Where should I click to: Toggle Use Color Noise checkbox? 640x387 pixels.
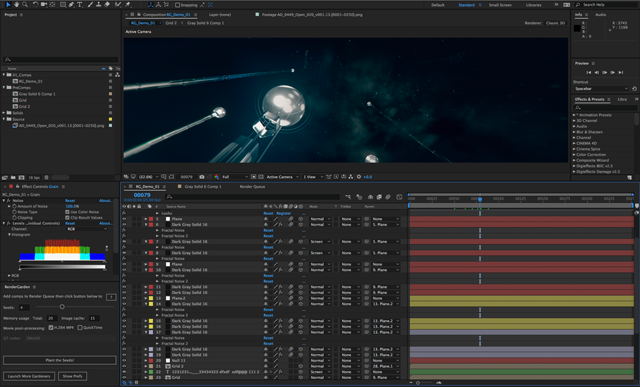point(67,212)
